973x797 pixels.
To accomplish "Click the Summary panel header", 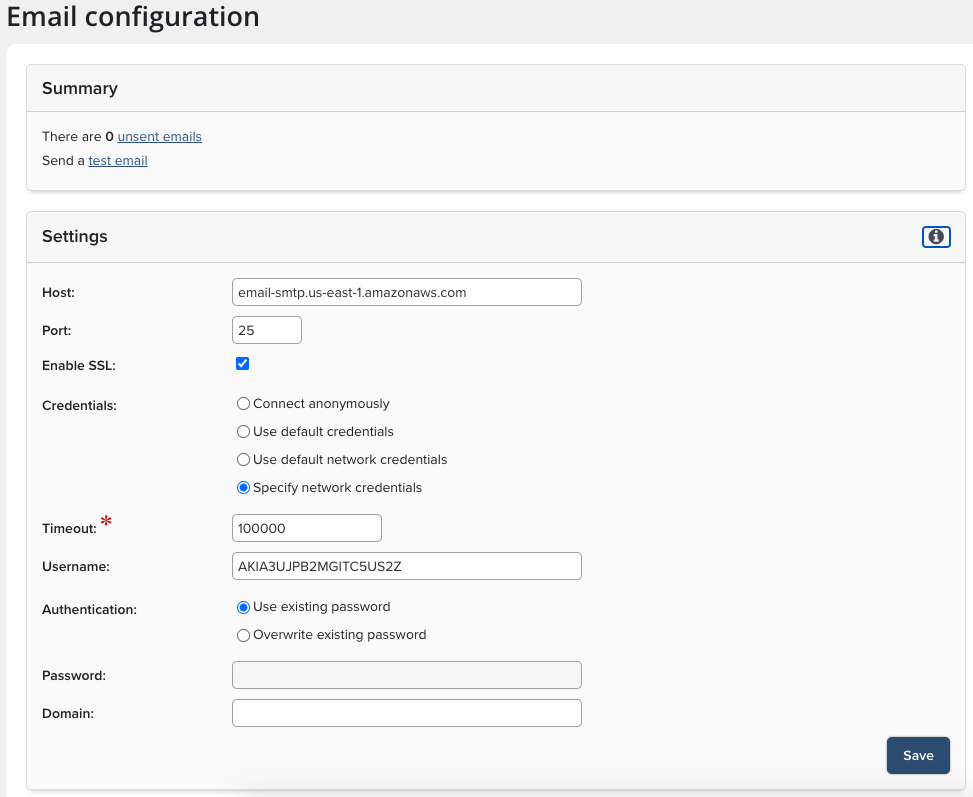I will [80, 89].
